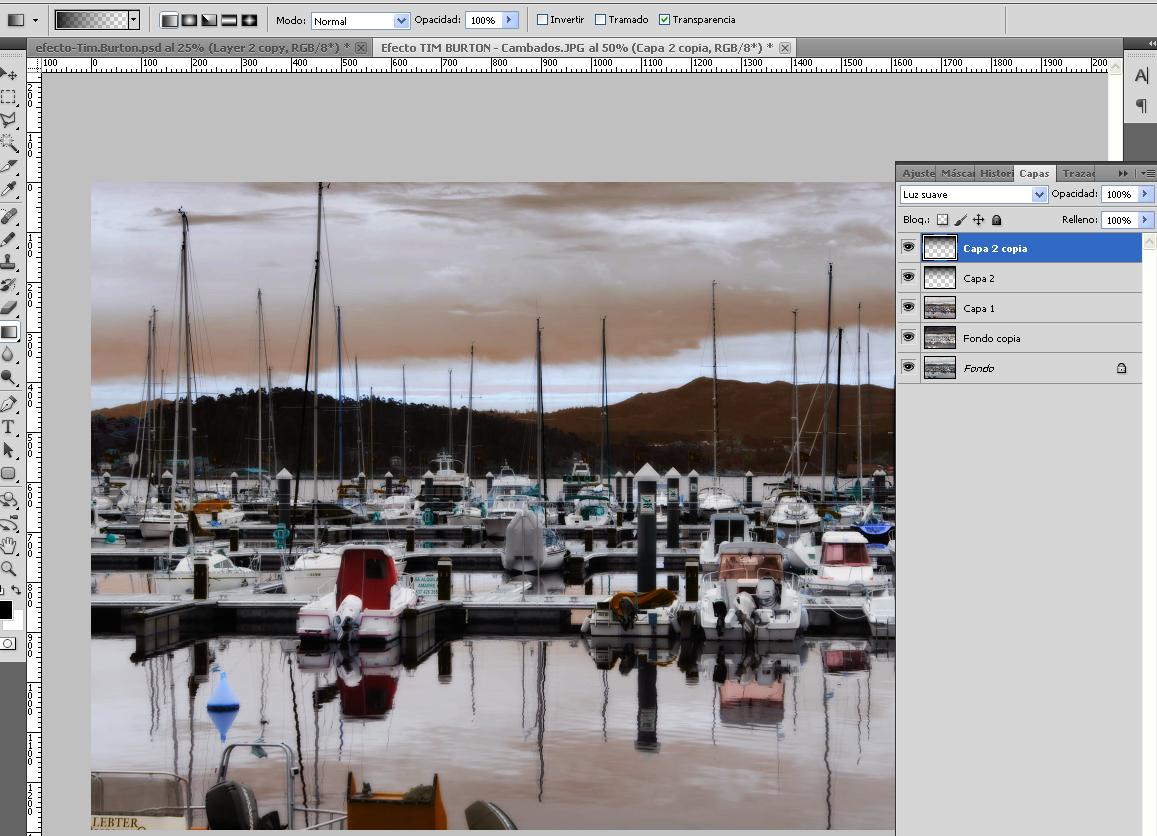Select the Zoom tool in toolbox

[9, 568]
